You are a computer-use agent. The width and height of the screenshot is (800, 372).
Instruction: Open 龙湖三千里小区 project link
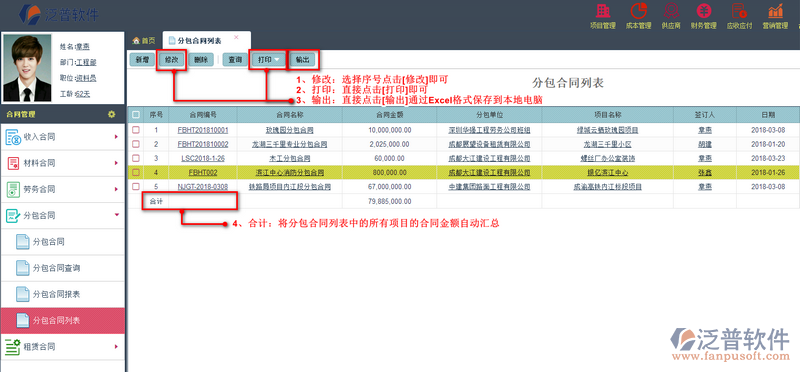607,144
